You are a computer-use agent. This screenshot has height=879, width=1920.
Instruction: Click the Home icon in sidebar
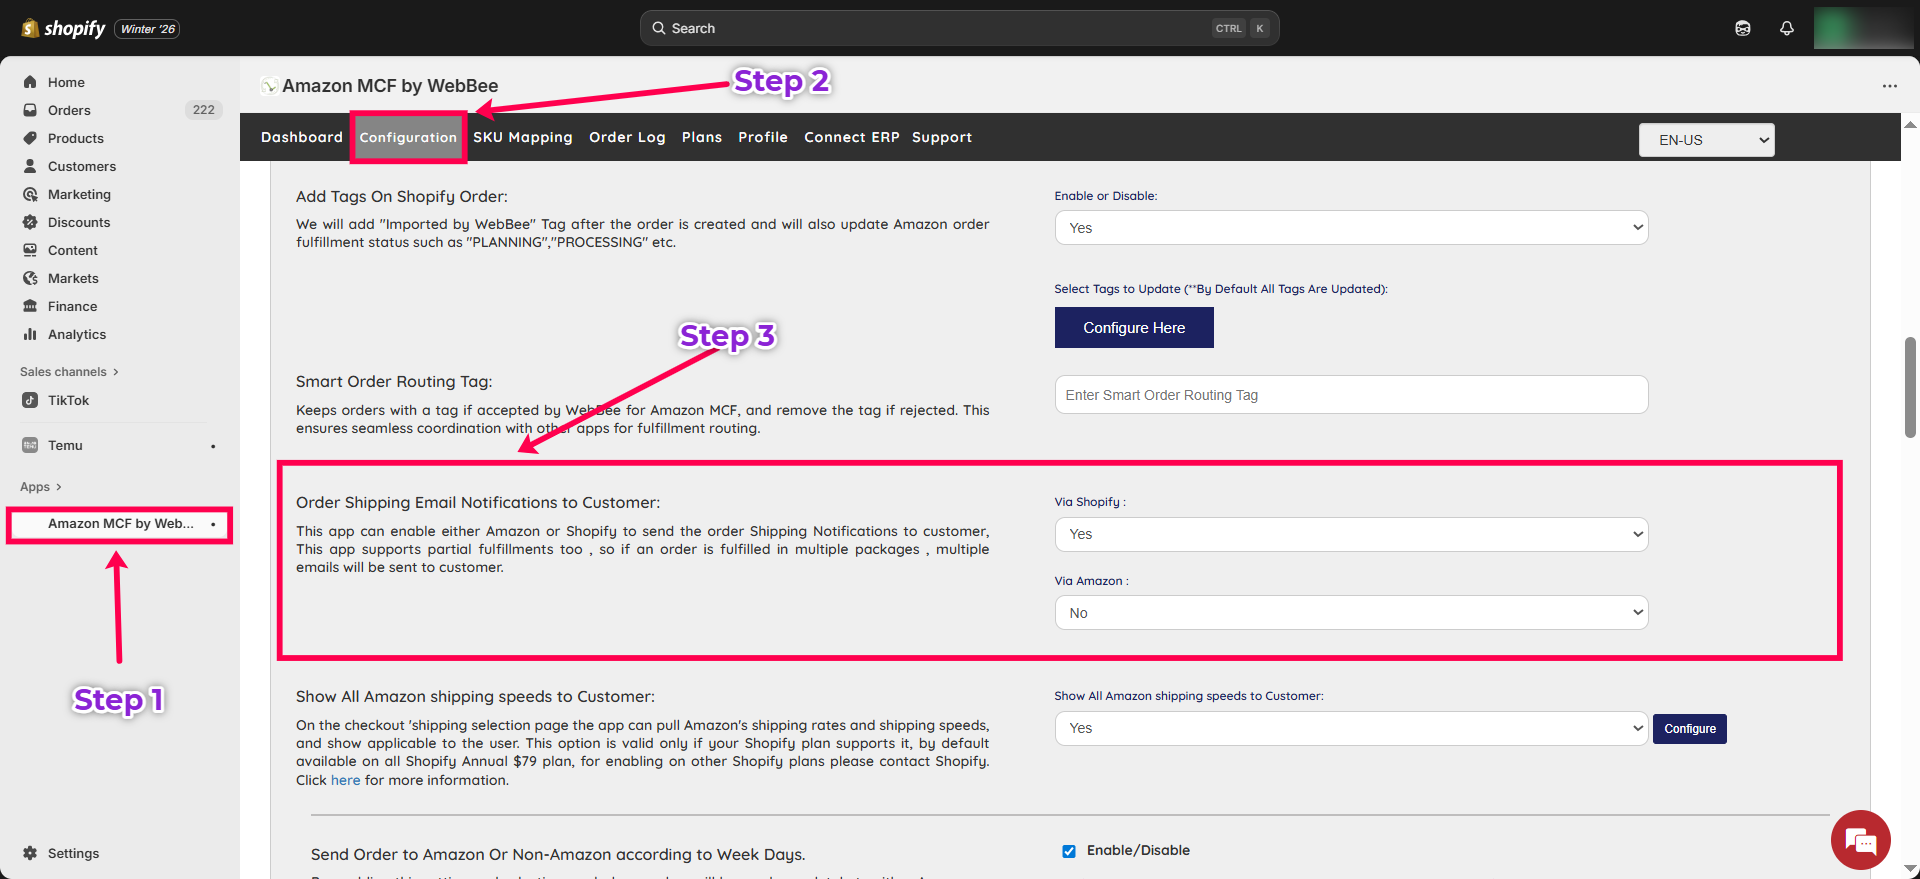[x=30, y=82]
